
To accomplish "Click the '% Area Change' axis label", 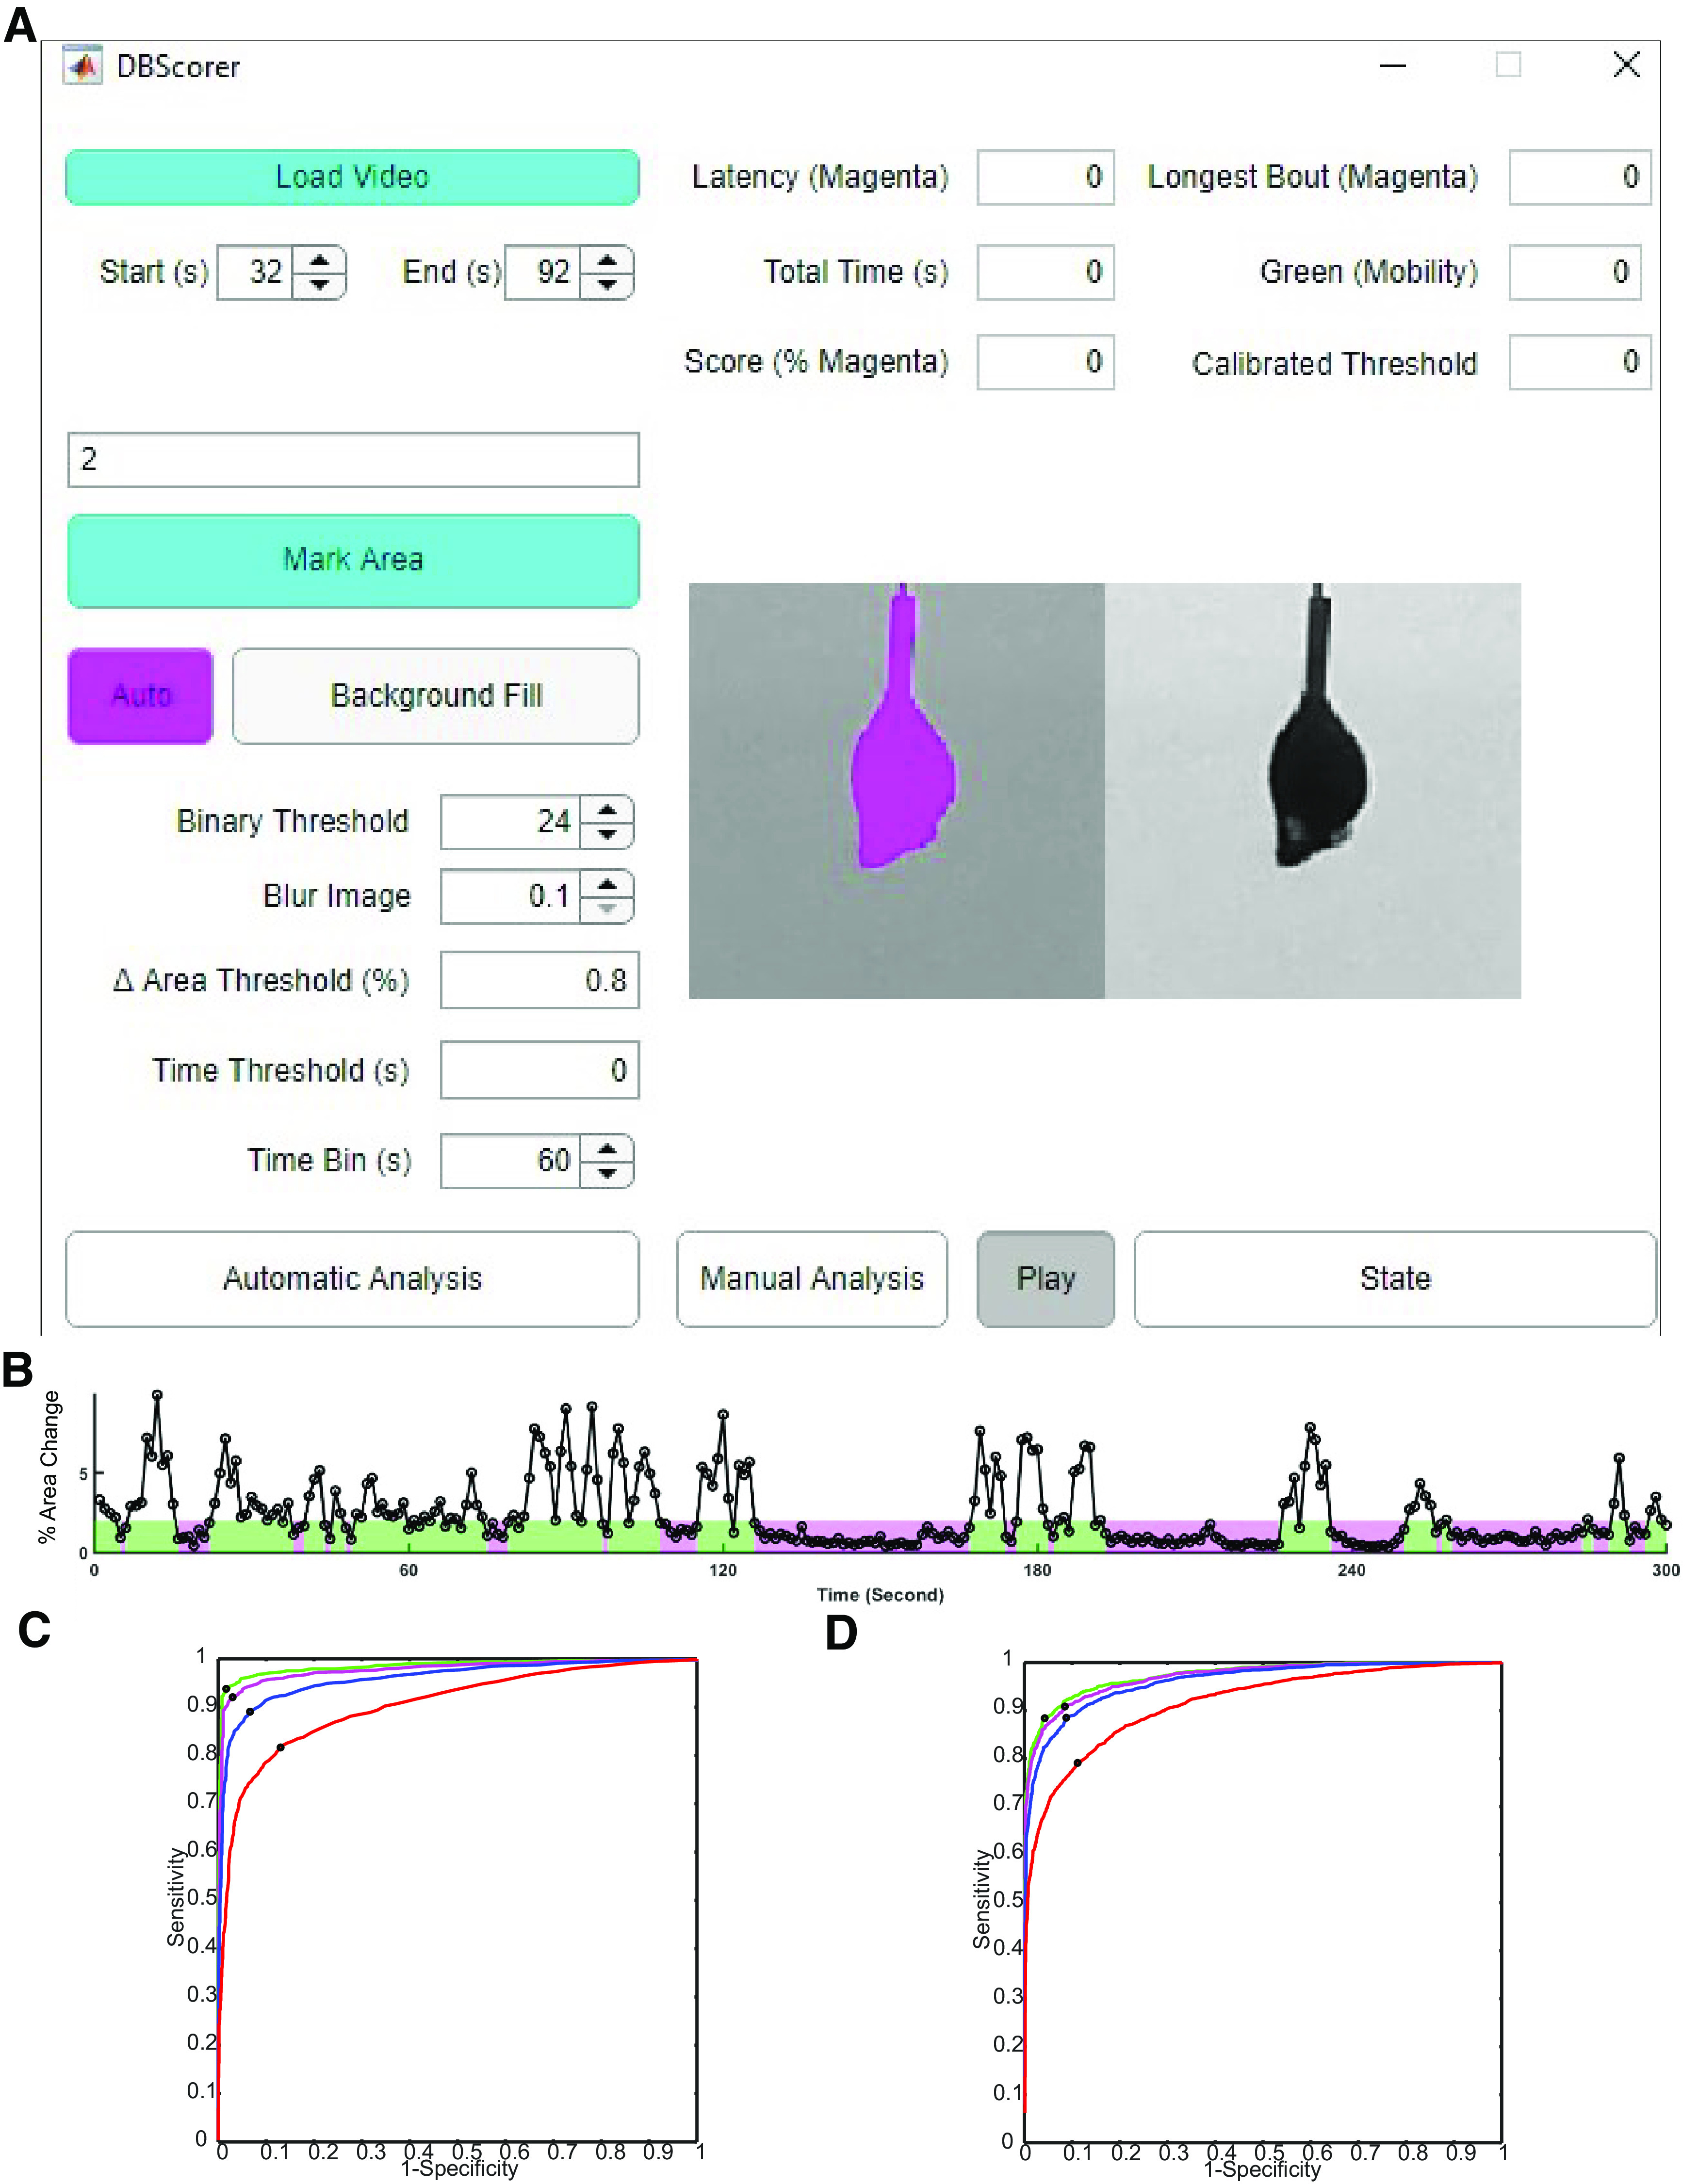I will click(x=49, y=1467).
